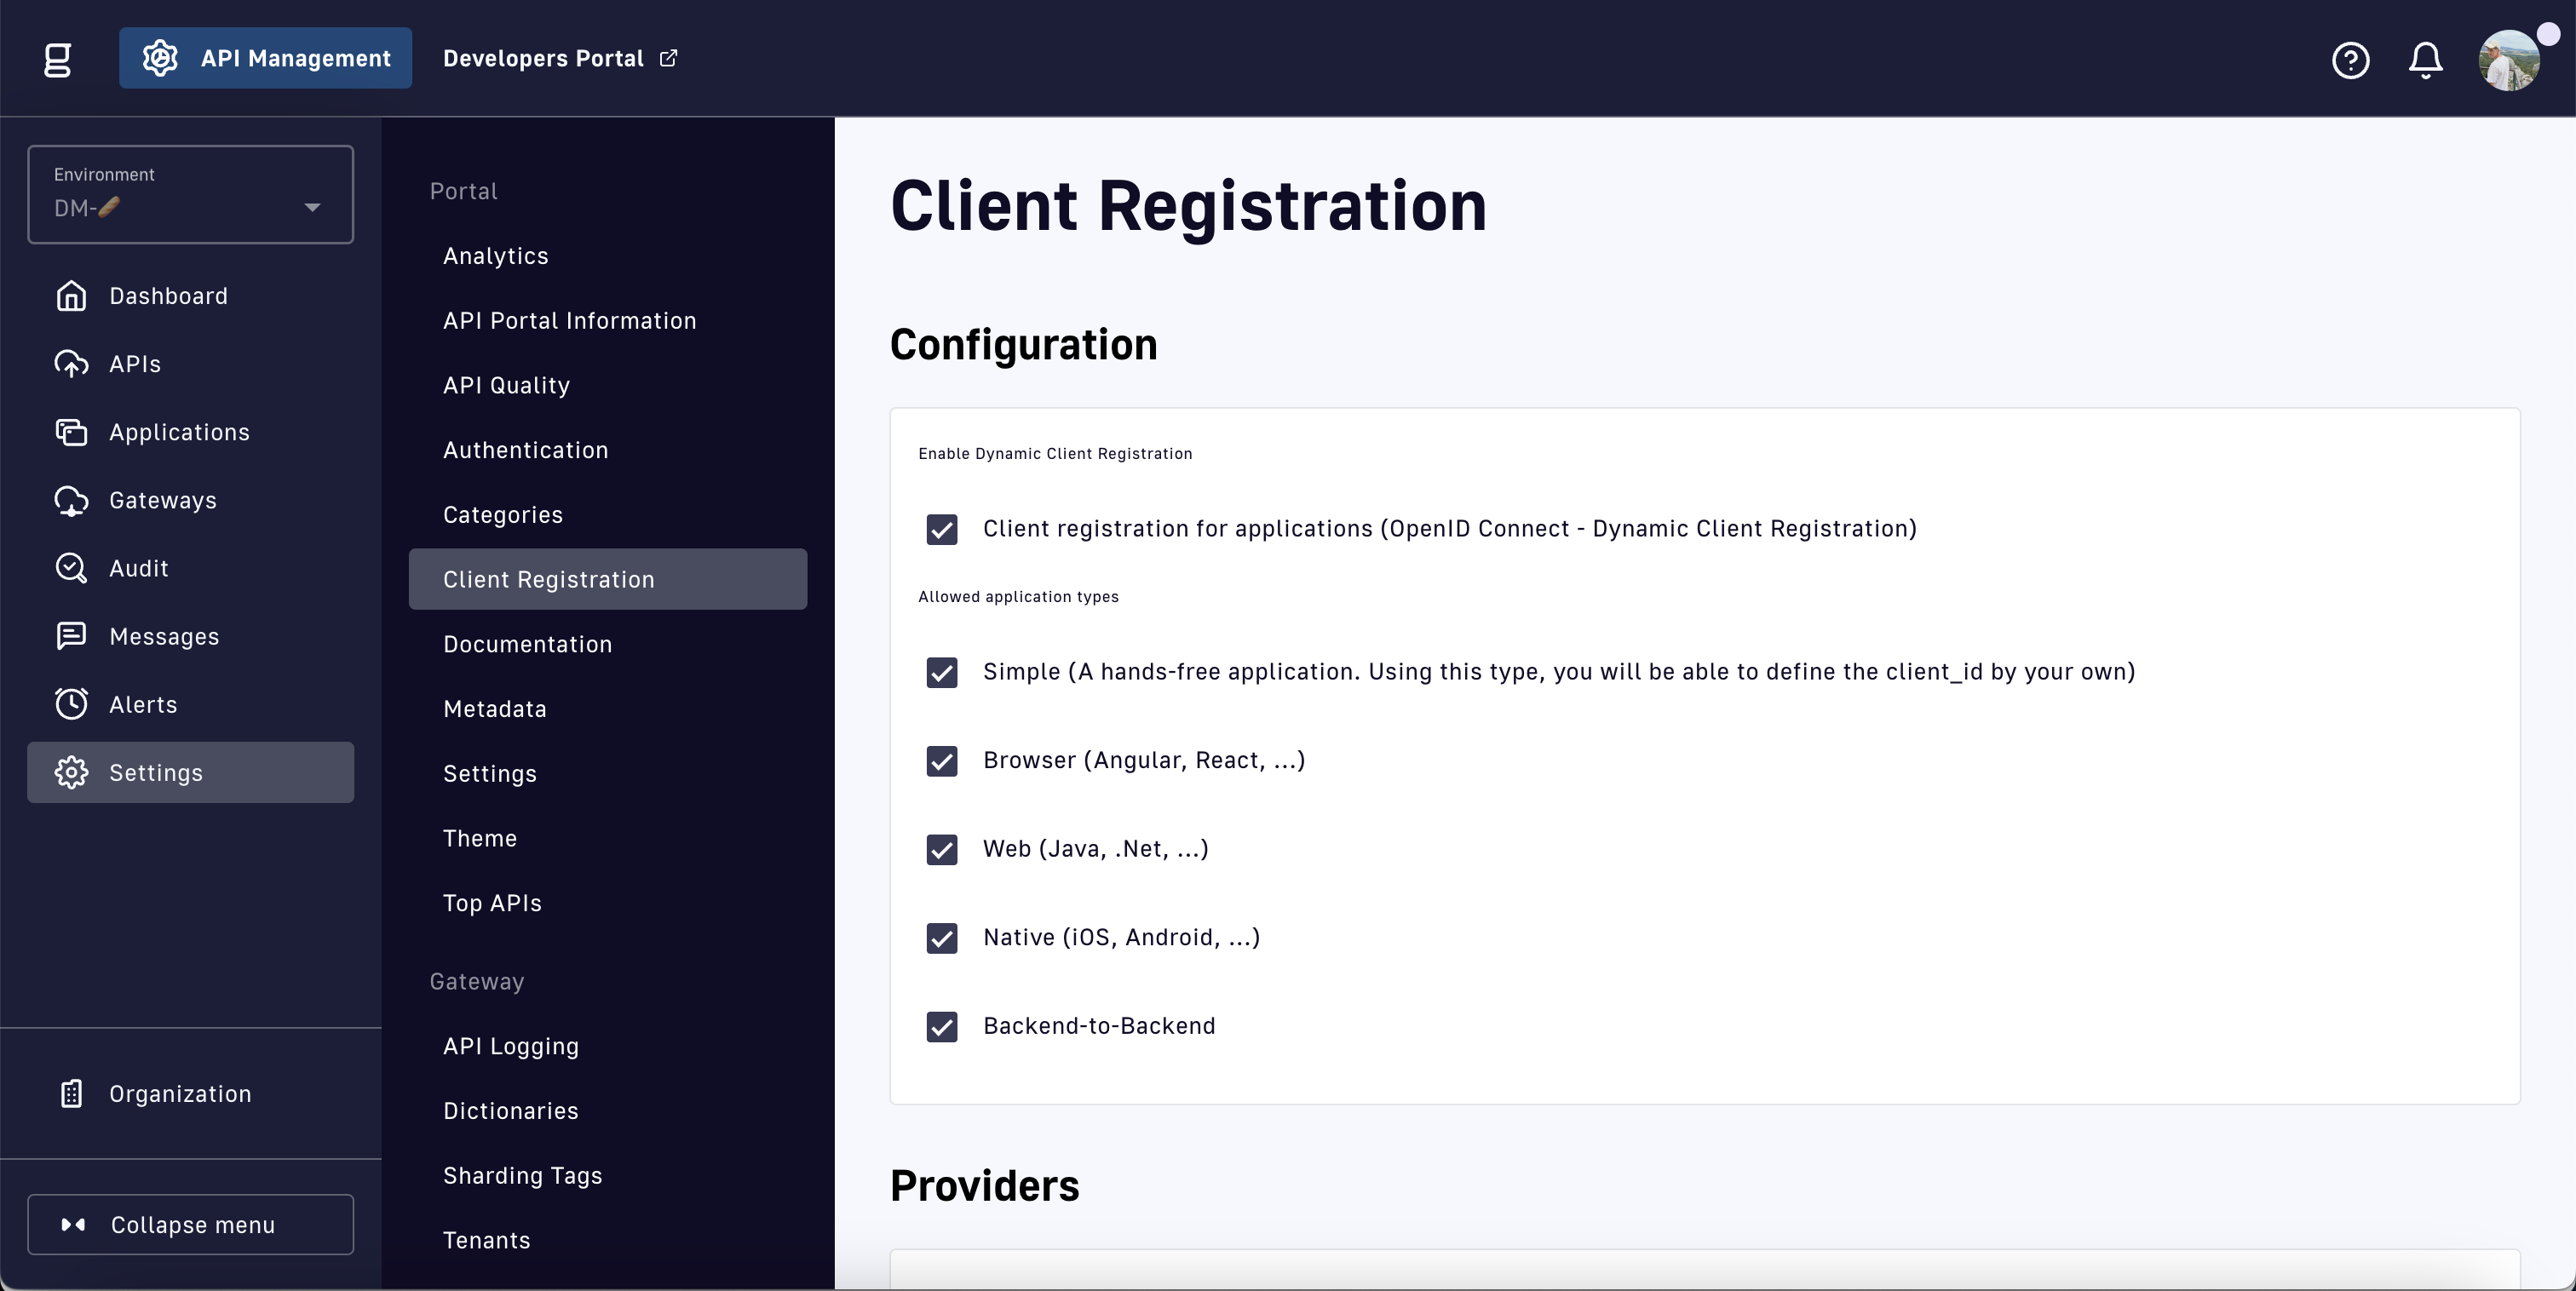This screenshot has height=1291, width=2576.
Task: Click the Dashboard home icon
Action: pyautogui.click(x=71, y=296)
